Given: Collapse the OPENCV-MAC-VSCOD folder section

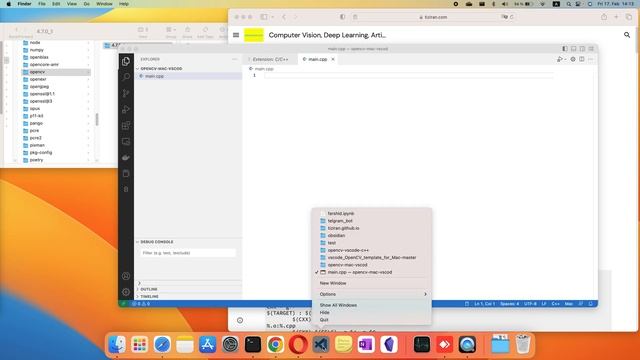Looking at the screenshot, I should tap(160, 69).
